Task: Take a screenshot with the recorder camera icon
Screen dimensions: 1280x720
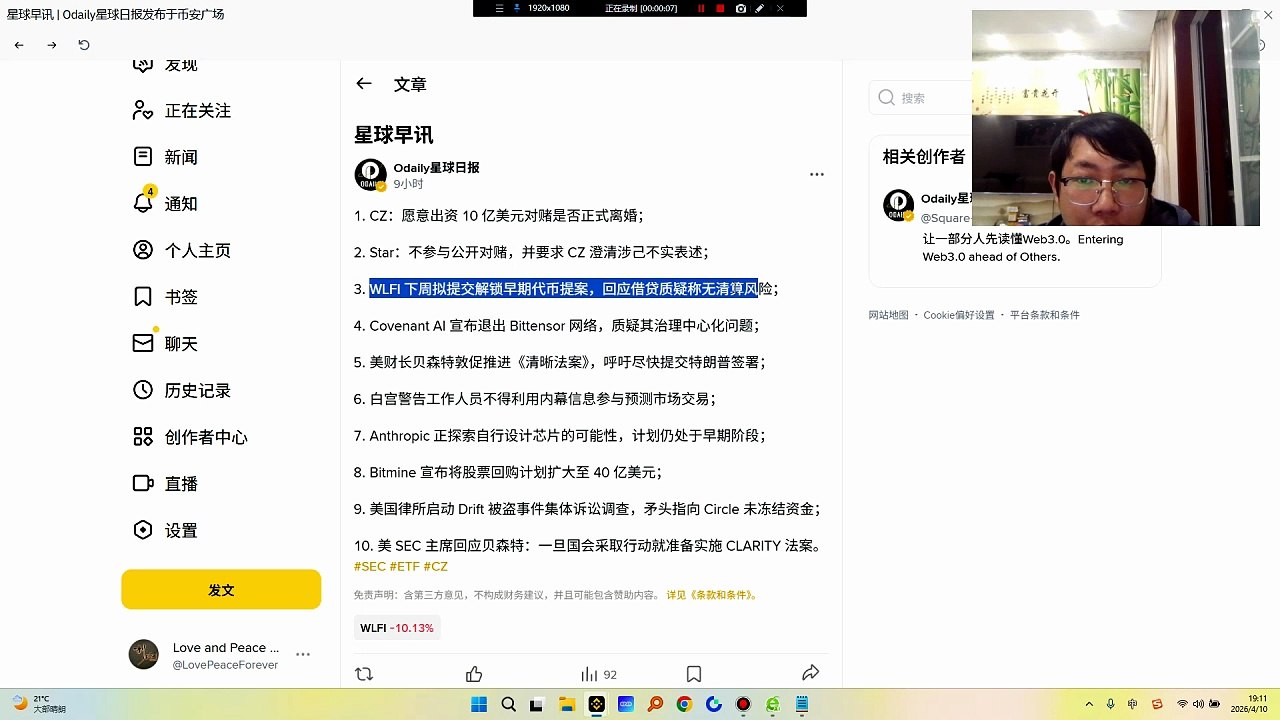Action: [x=741, y=8]
